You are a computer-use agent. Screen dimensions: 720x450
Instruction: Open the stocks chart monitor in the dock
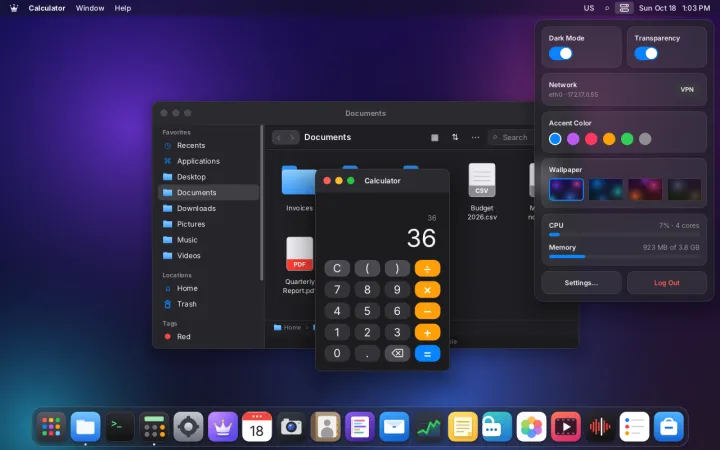[428, 427]
